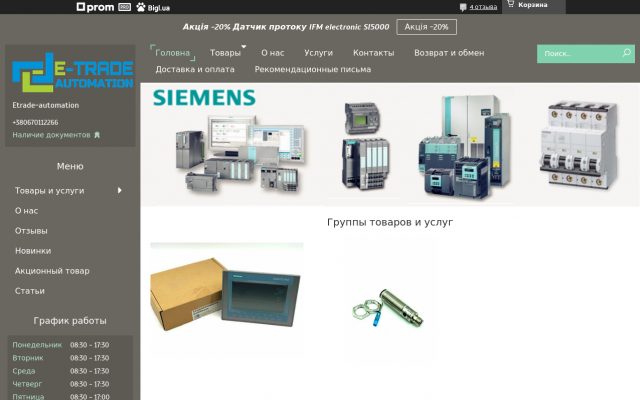The height and width of the screenshot is (400, 640).
Task: Open Услуги menu item
Action: pyautogui.click(x=318, y=53)
